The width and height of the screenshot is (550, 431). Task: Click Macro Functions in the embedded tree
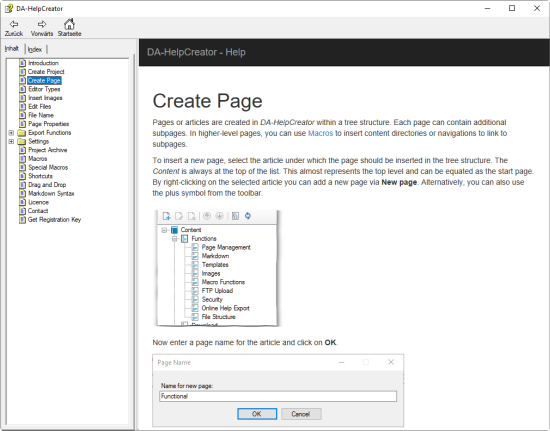point(223,282)
